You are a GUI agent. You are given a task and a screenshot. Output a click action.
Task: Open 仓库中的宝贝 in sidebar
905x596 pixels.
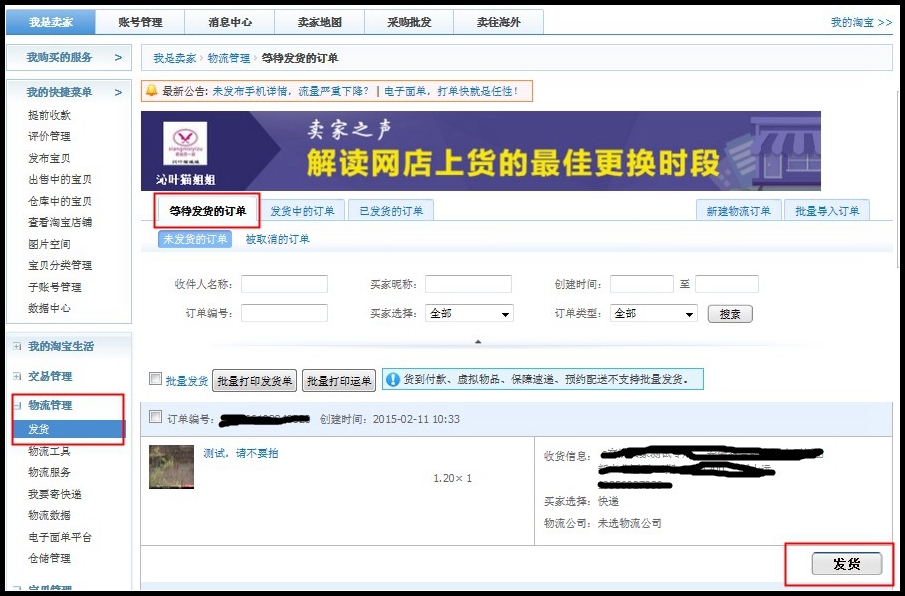click(60, 201)
